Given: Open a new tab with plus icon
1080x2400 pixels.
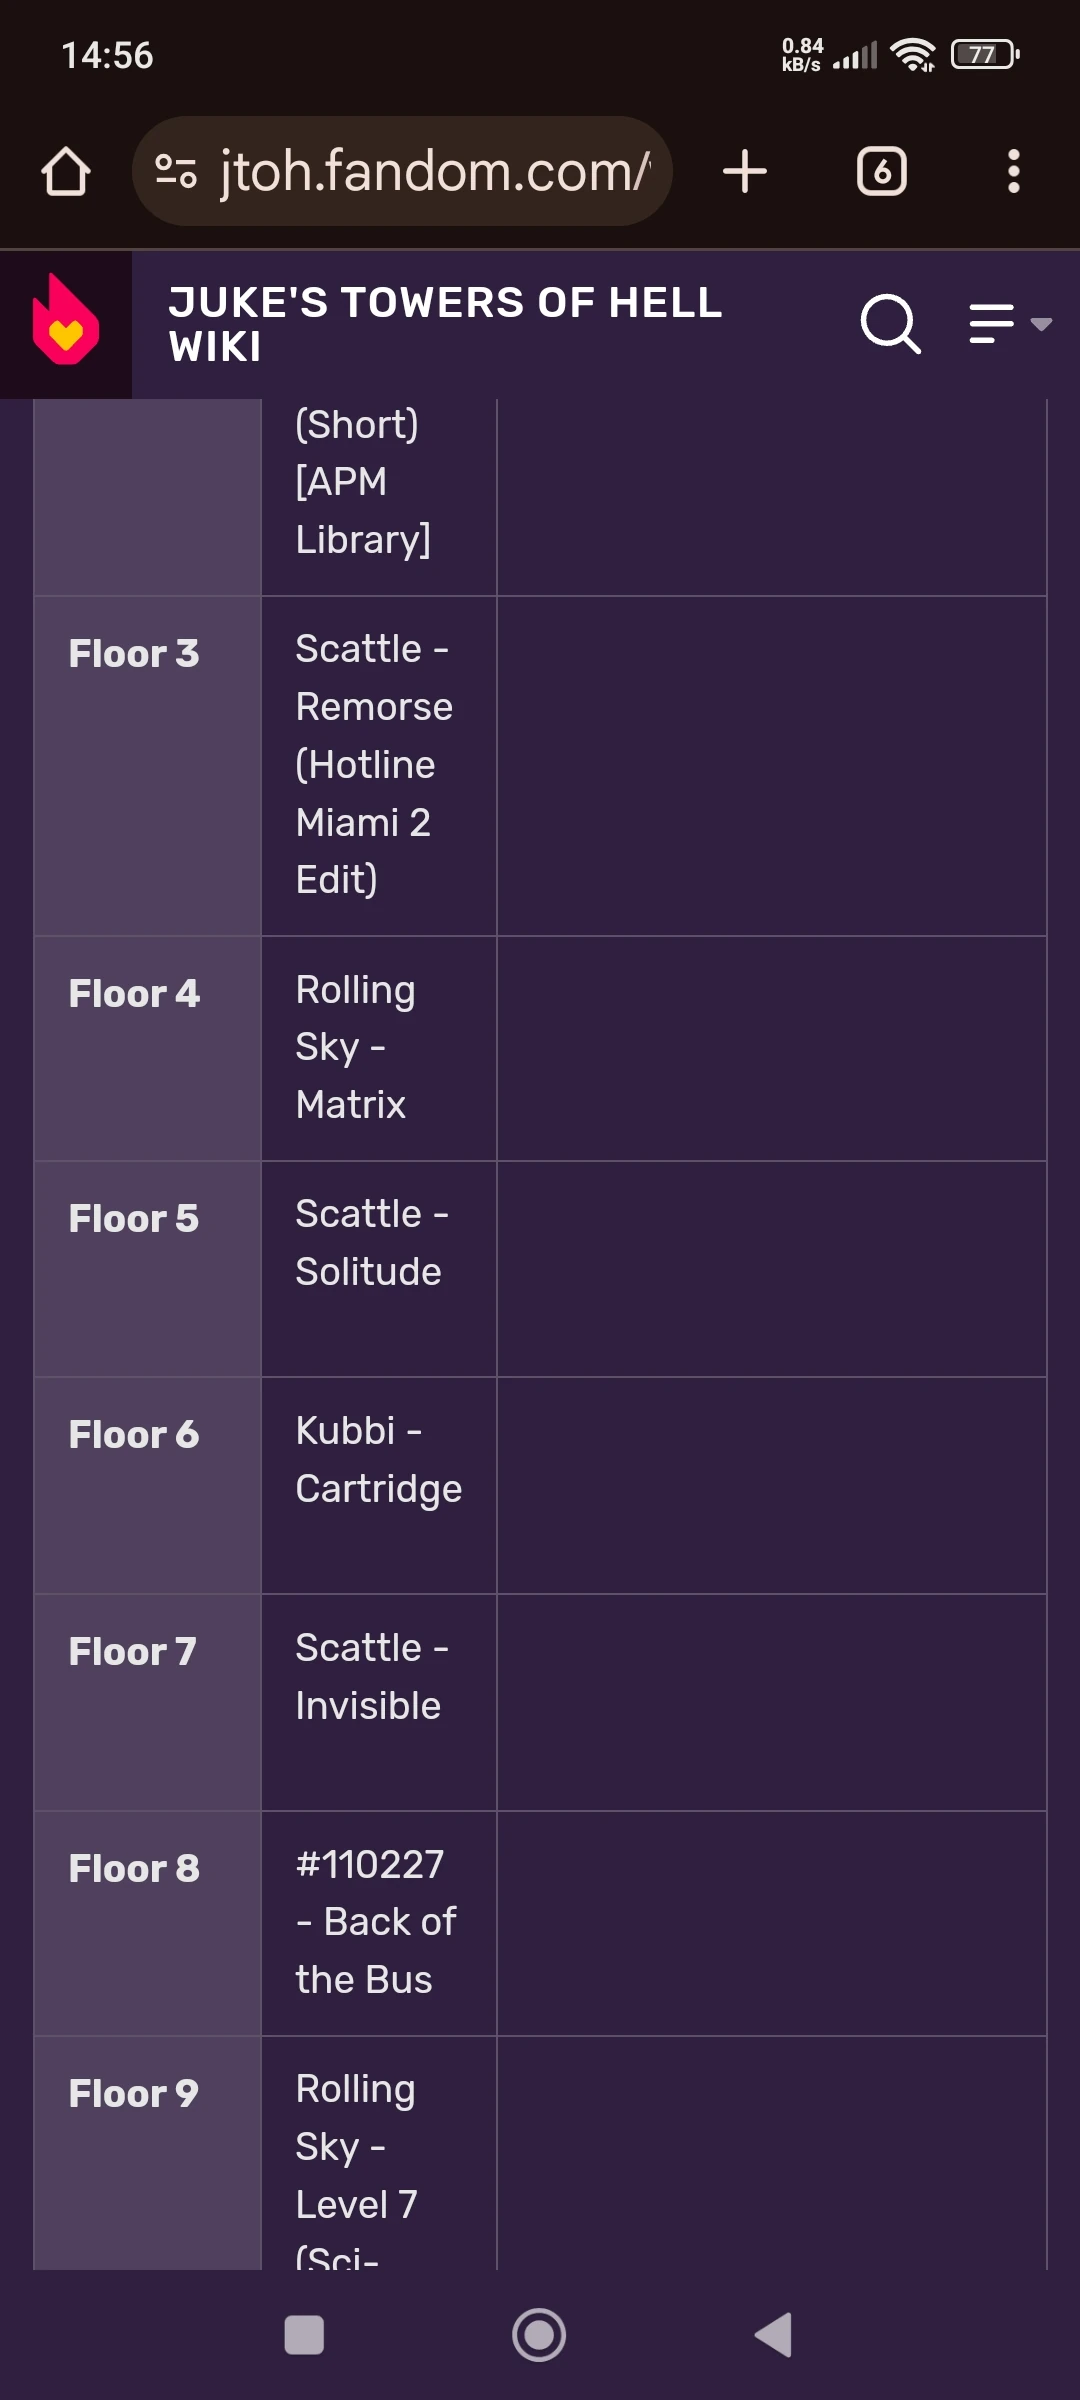Looking at the screenshot, I should point(745,171).
